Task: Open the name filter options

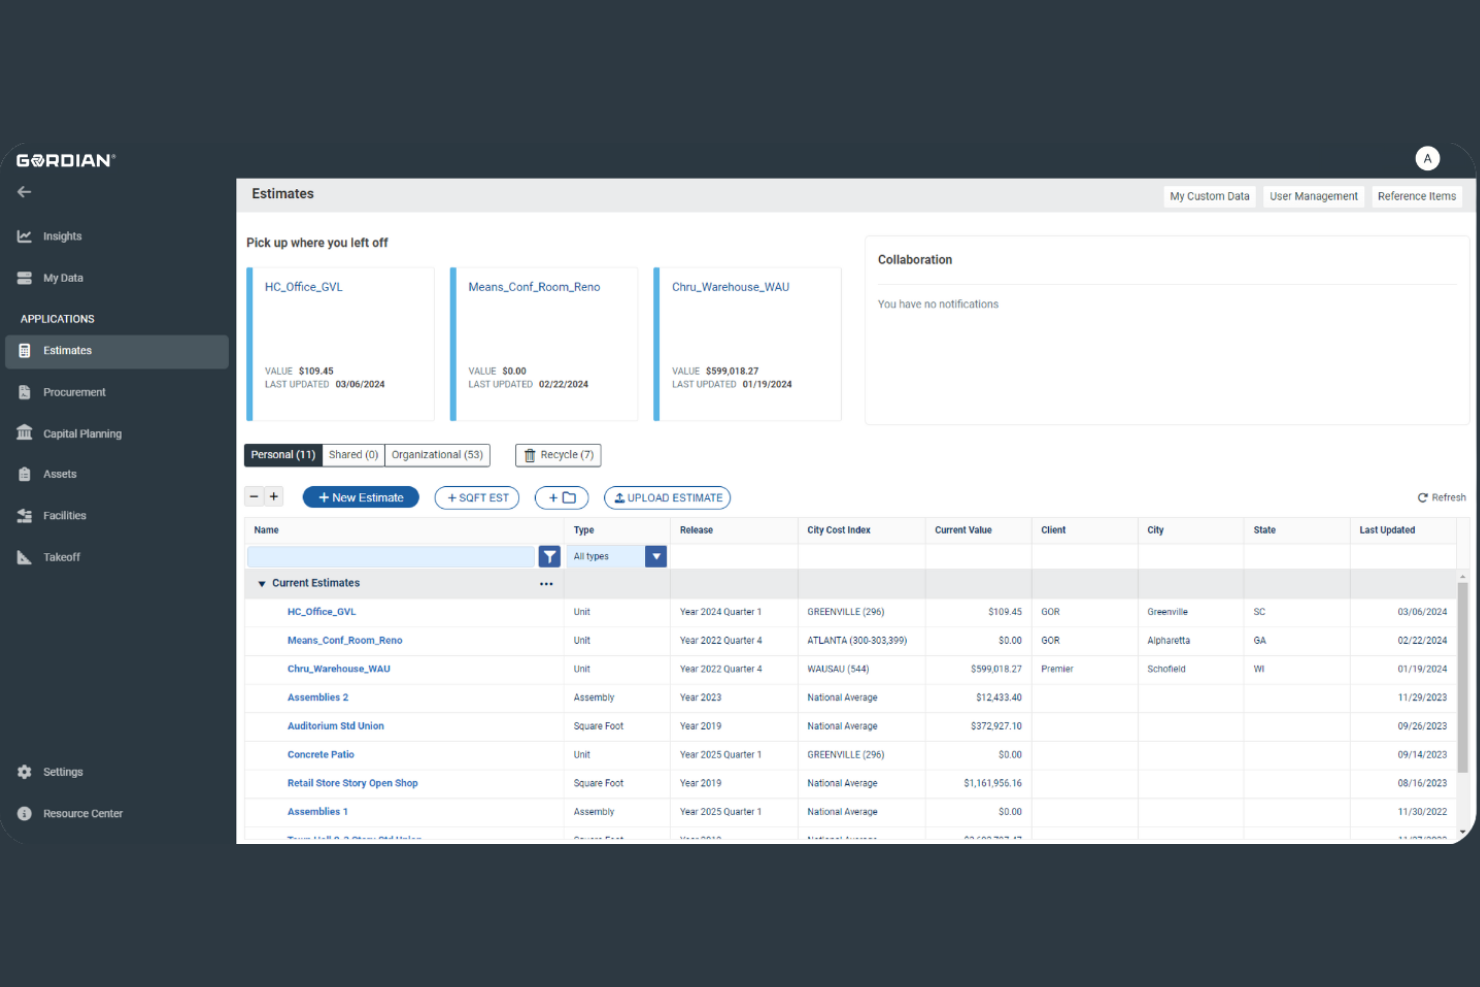Action: click(x=549, y=556)
